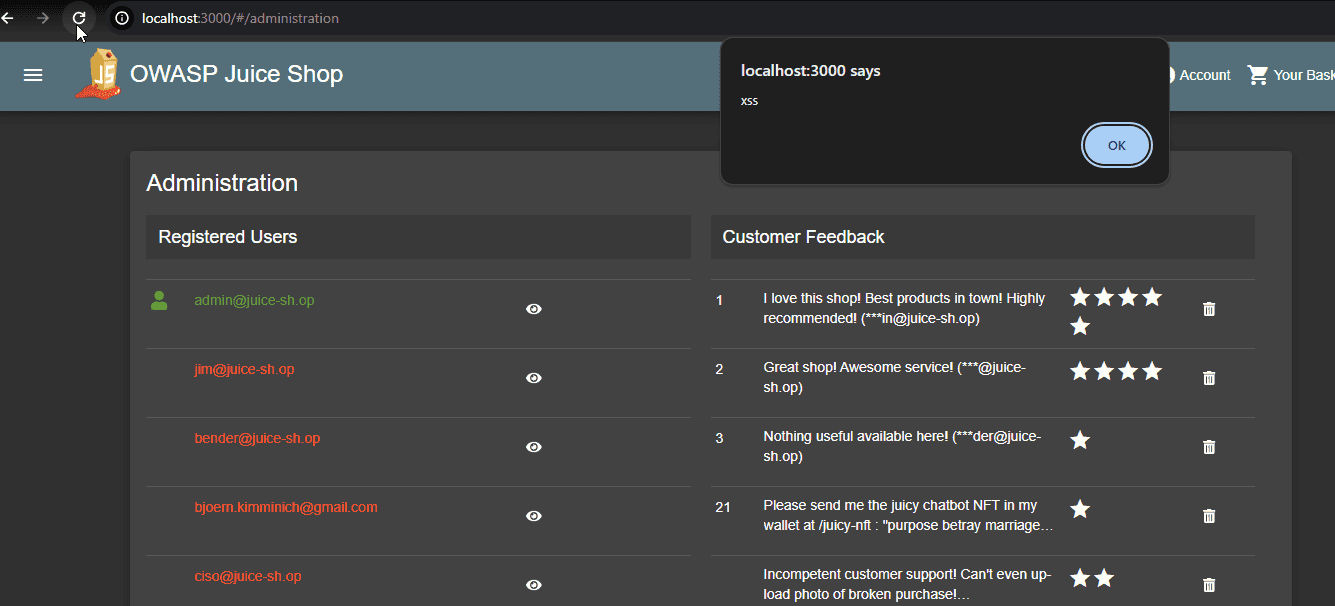Select the ciso@juice-sh.op user email

248,577
